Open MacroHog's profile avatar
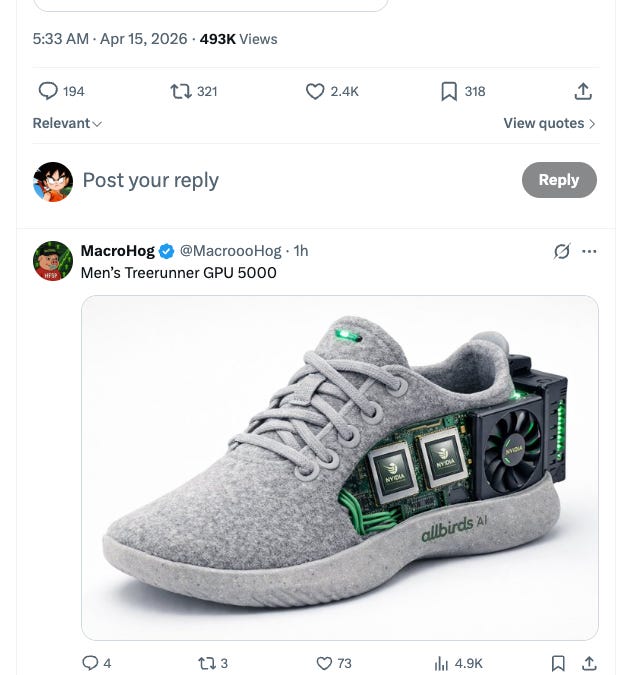This screenshot has height=675, width=640. [53, 261]
